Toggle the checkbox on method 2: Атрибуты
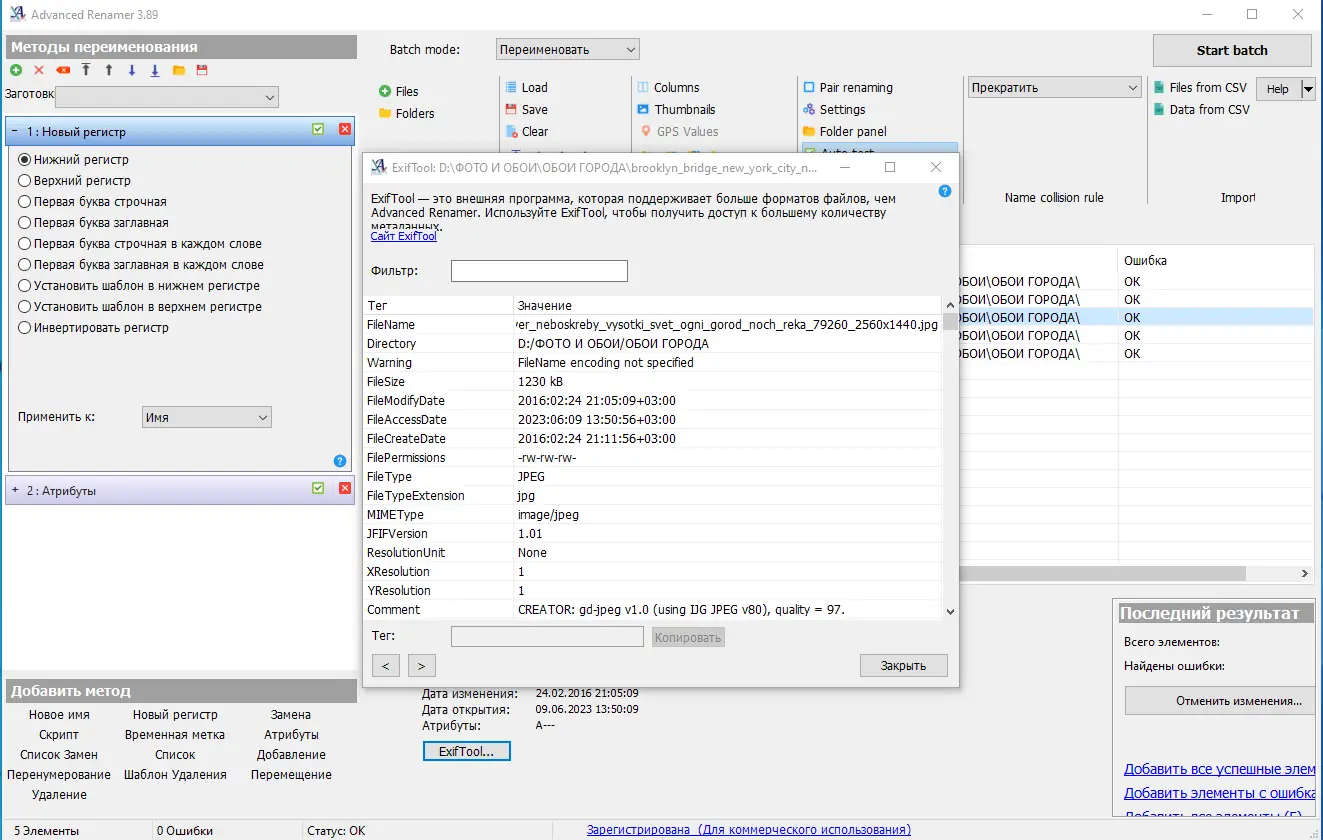The width and height of the screenshot is (1323, 840). [318, 490]
